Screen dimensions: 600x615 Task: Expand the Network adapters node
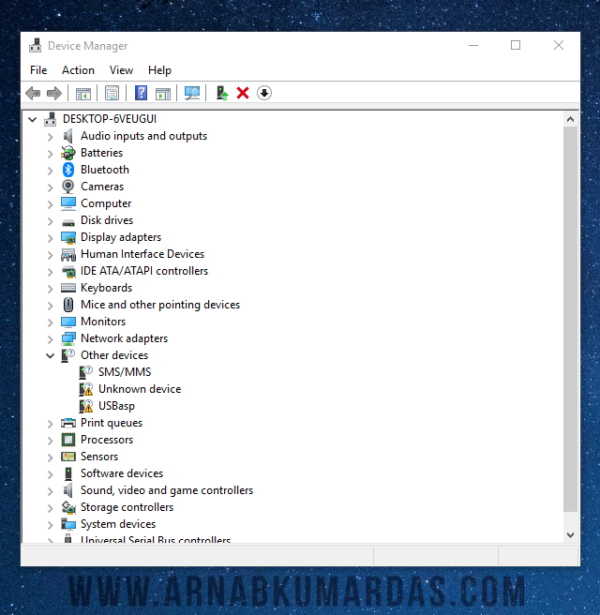[x=50, y=338]
